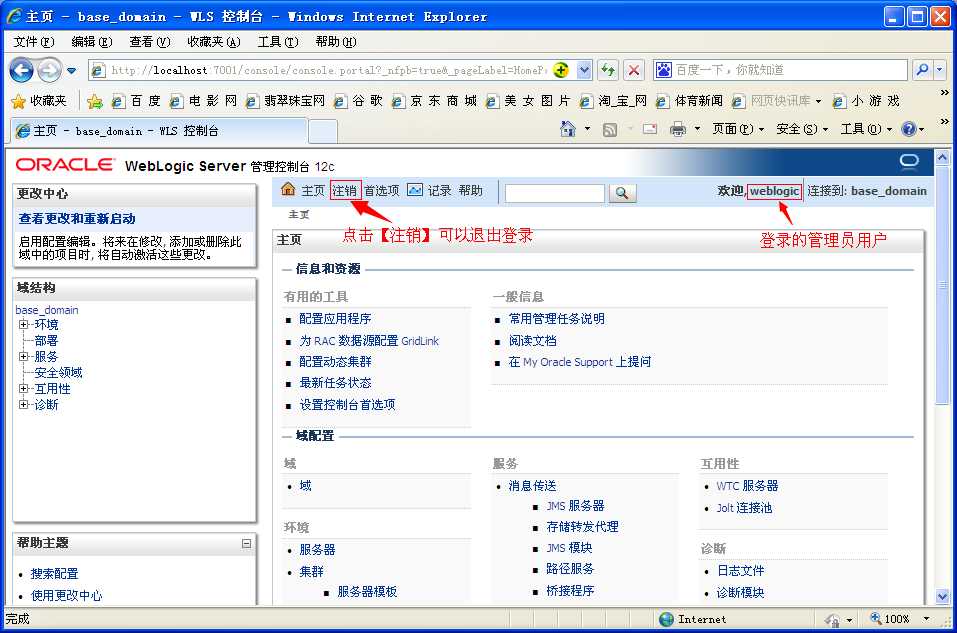Open the 100% zoom level dropdown
Screen dimensions: 957x633
click(926, 618)
